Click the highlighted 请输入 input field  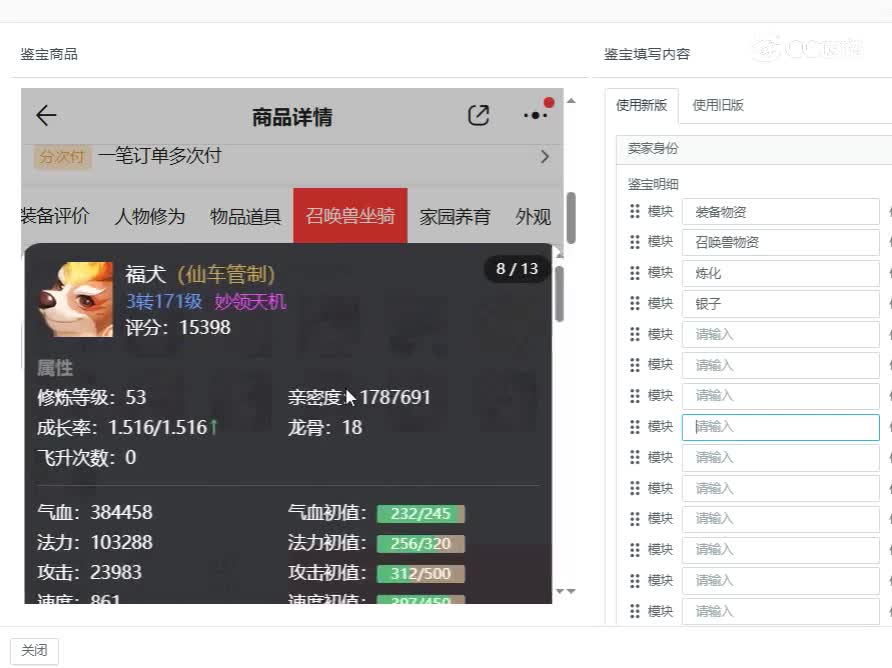click(x=780, y=426)
